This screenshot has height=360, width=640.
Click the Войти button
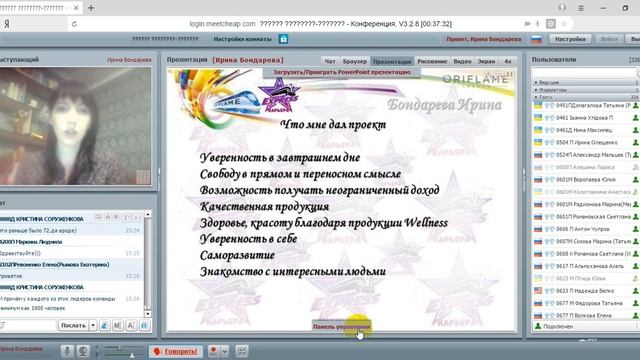click(609, 39)
